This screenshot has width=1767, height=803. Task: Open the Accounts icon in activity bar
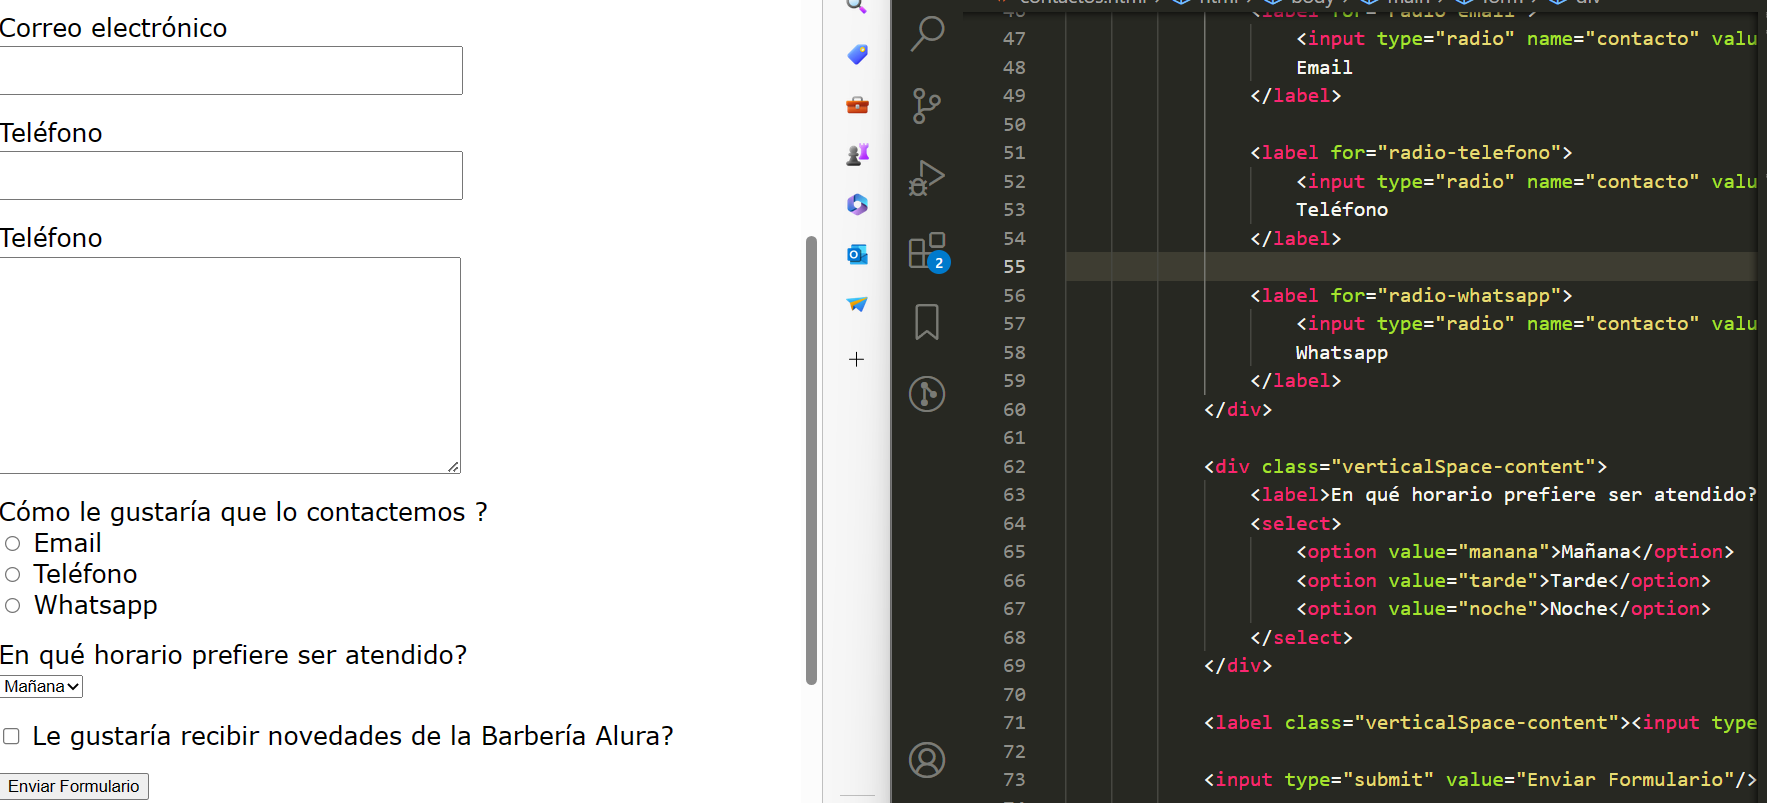coord(927,760)
